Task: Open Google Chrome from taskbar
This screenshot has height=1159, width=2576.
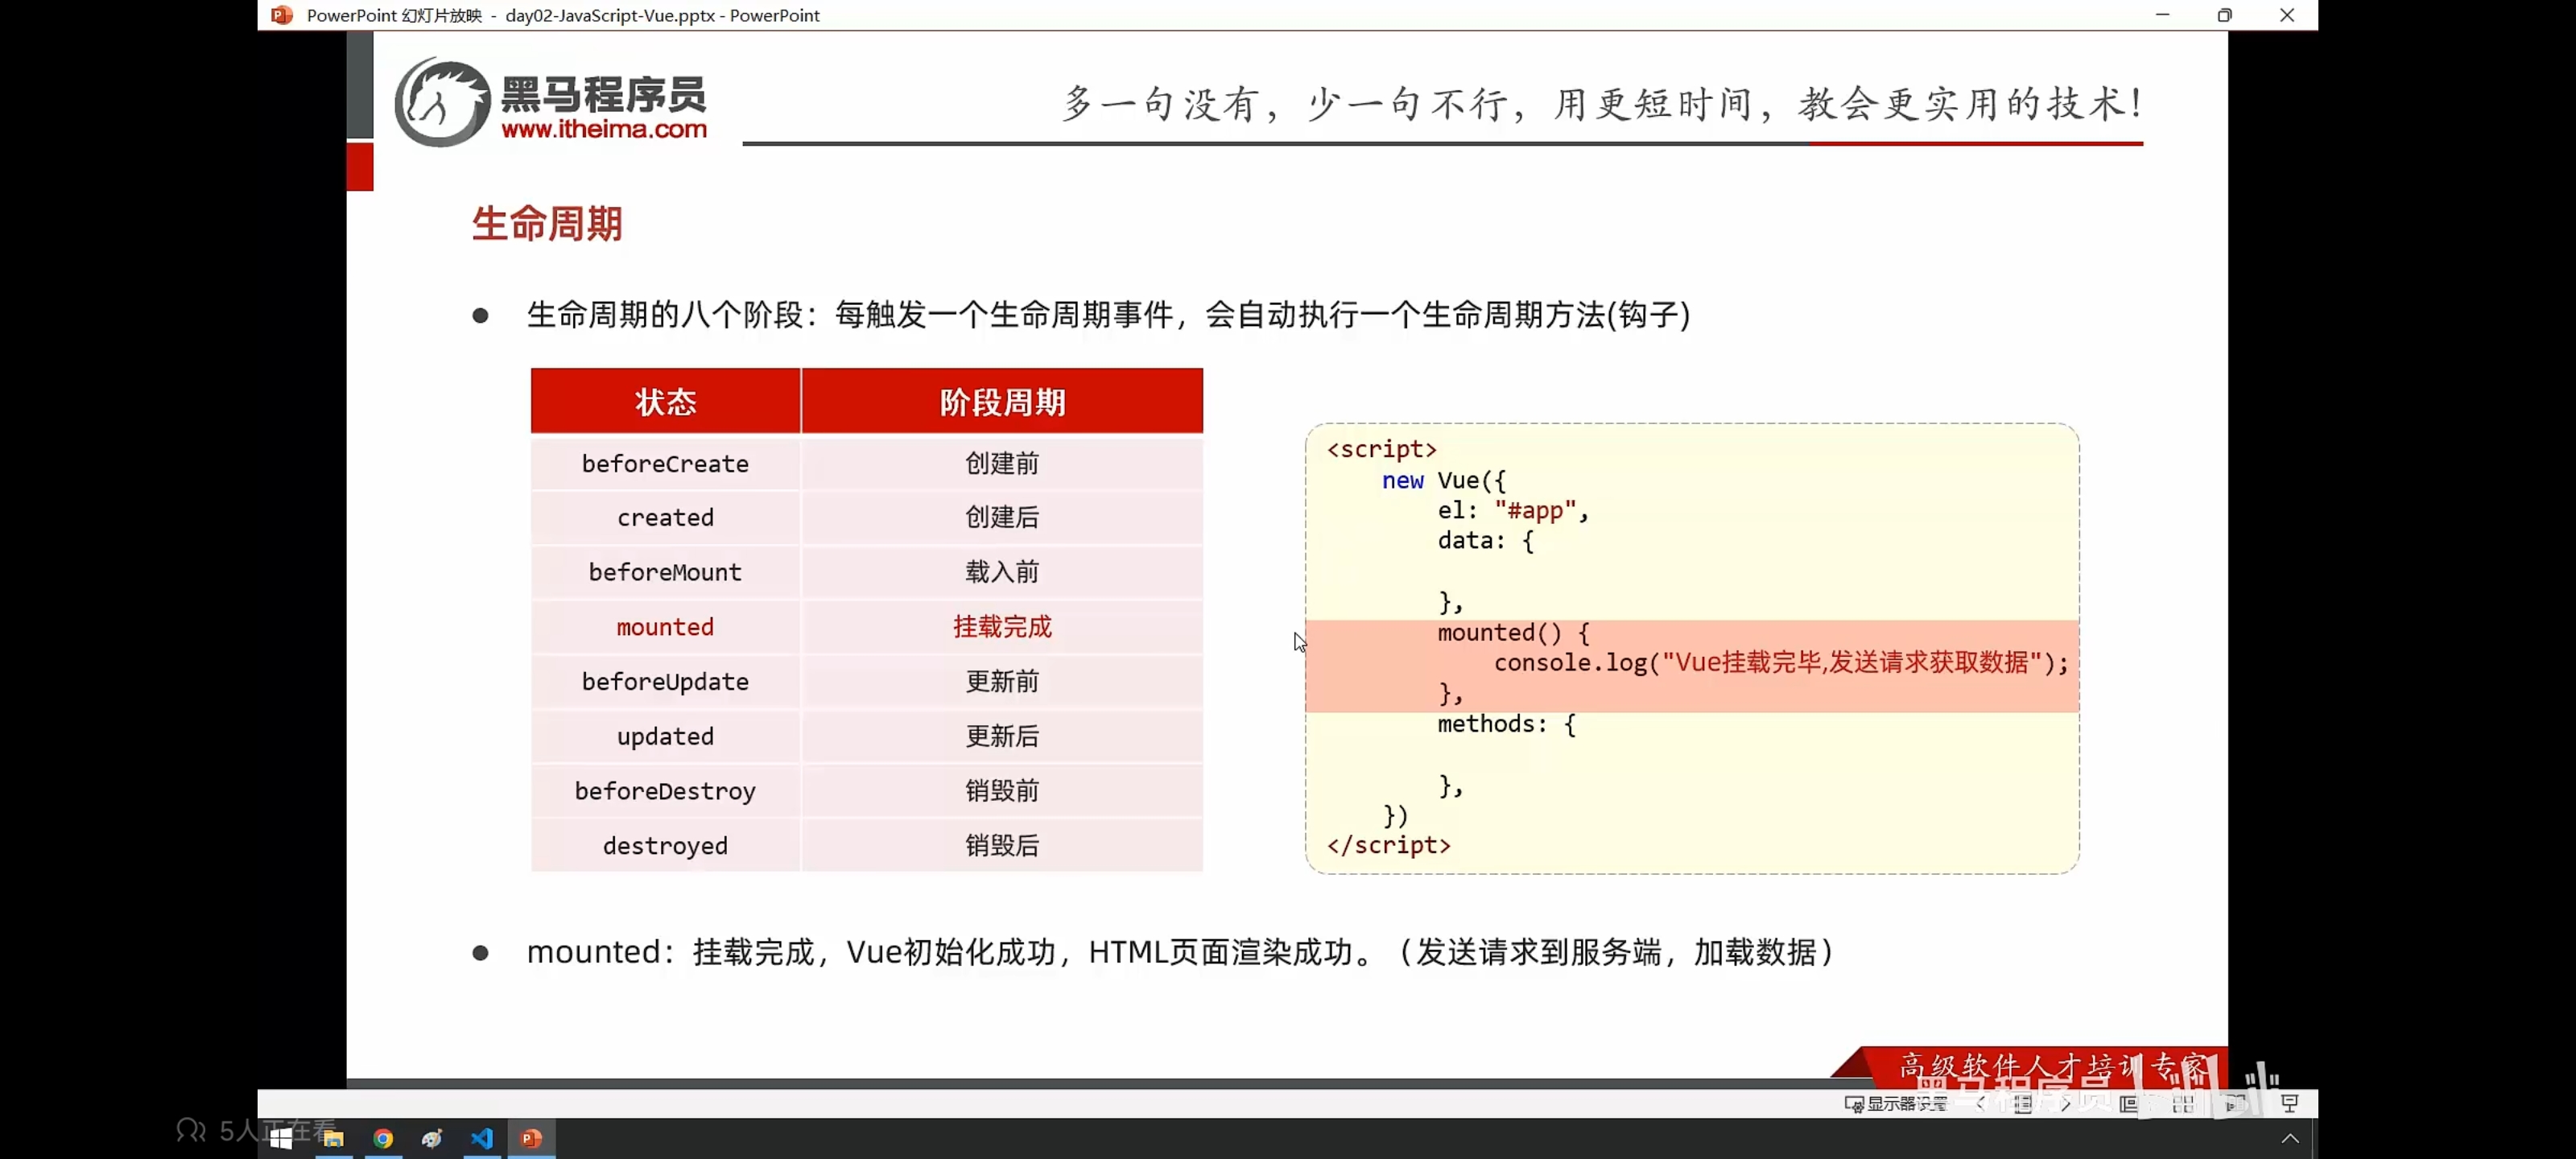Action: pos(383,1138)
